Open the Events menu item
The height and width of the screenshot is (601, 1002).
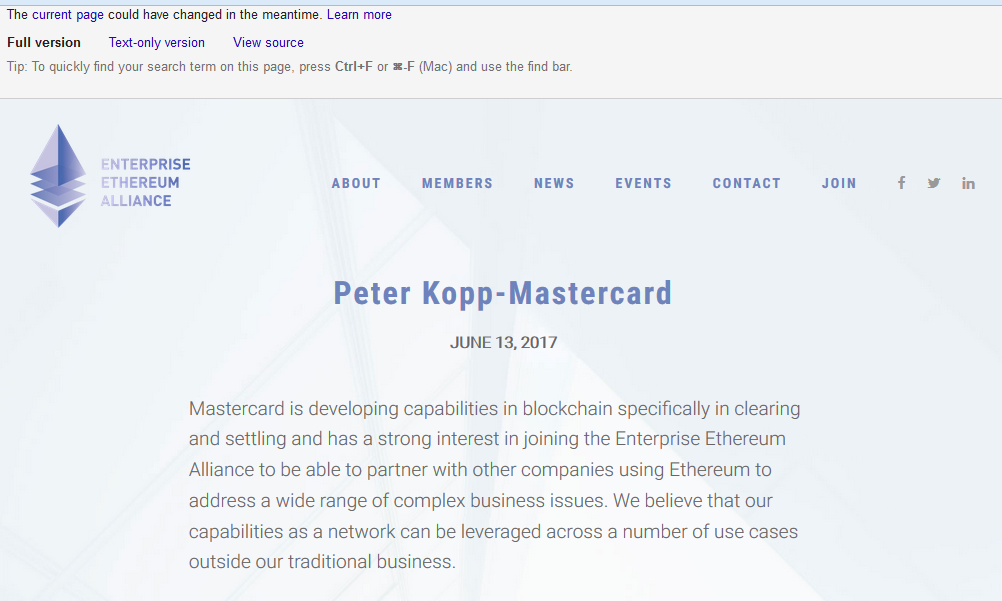644,183
